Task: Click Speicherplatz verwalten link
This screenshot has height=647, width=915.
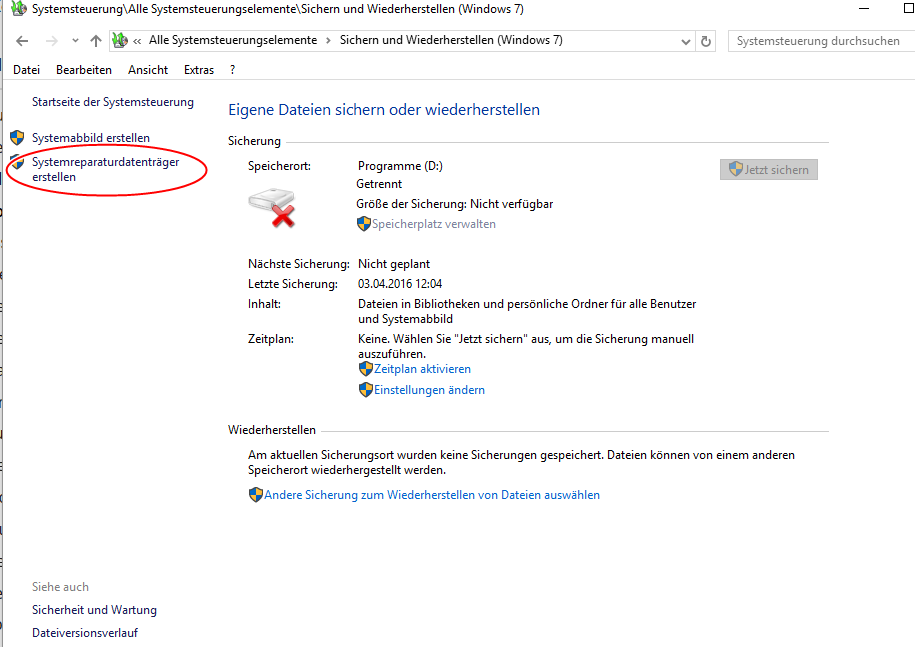Action: click(x=433, y=224)
